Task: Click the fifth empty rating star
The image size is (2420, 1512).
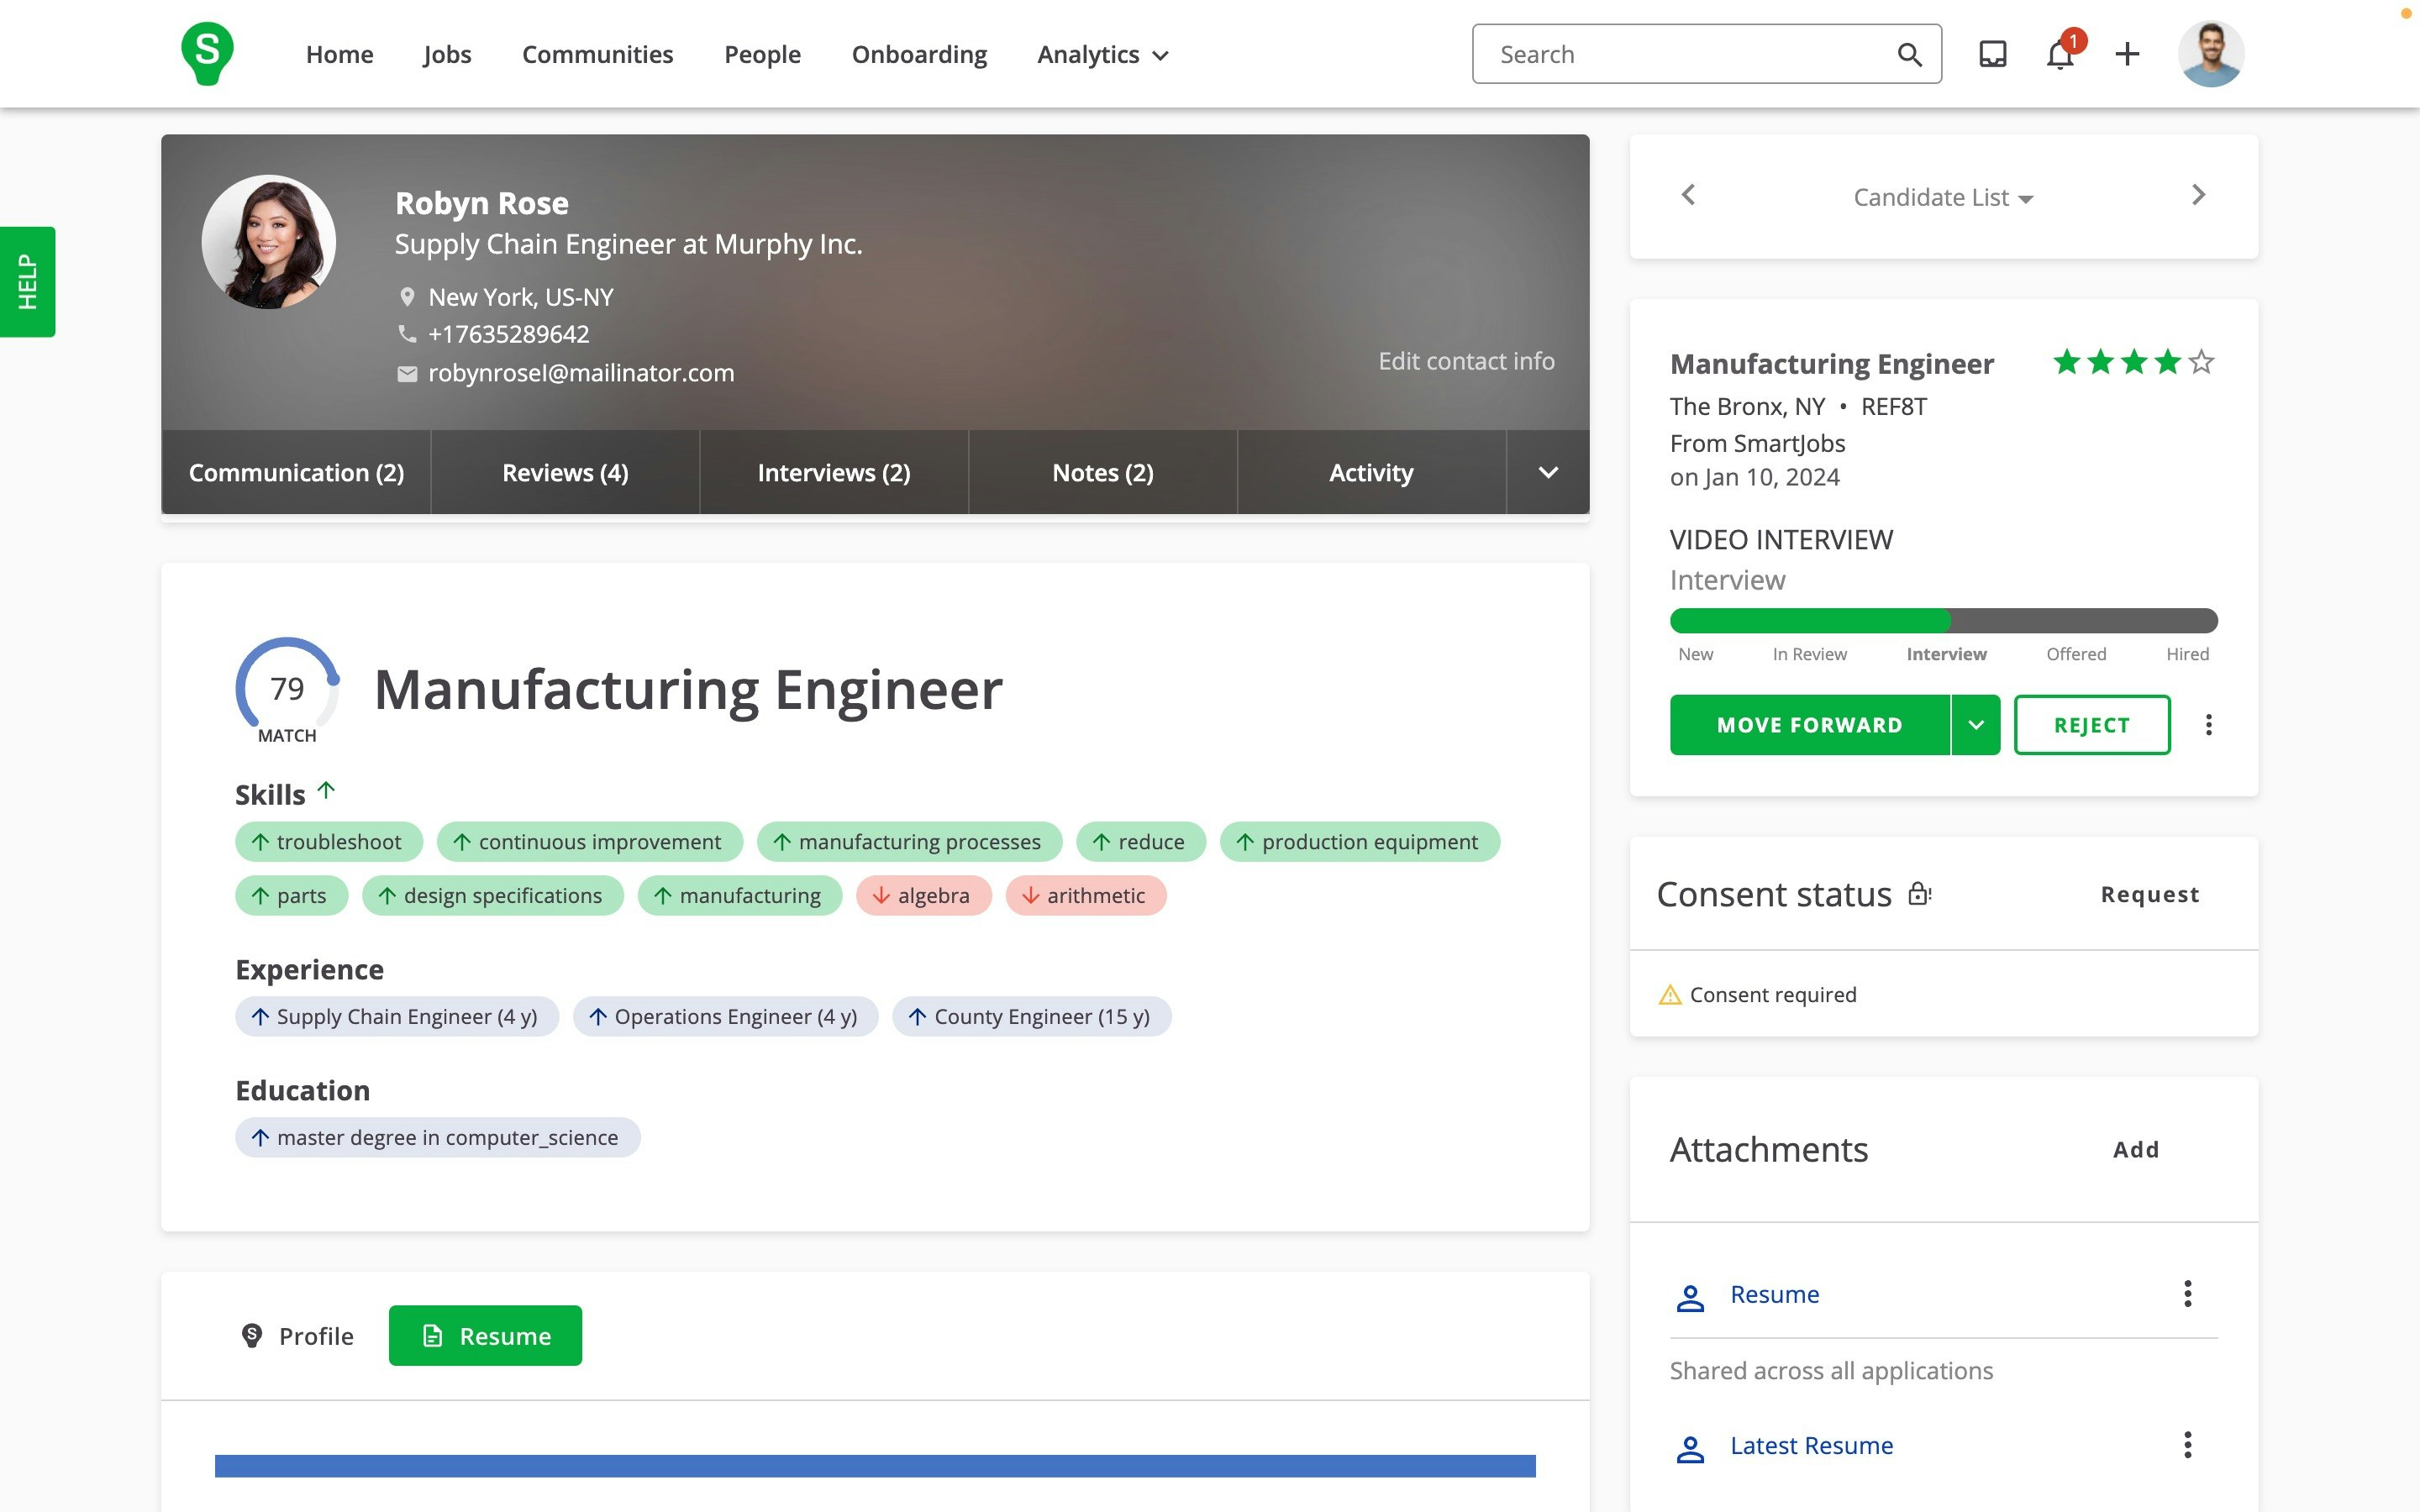Action: 2201,362
